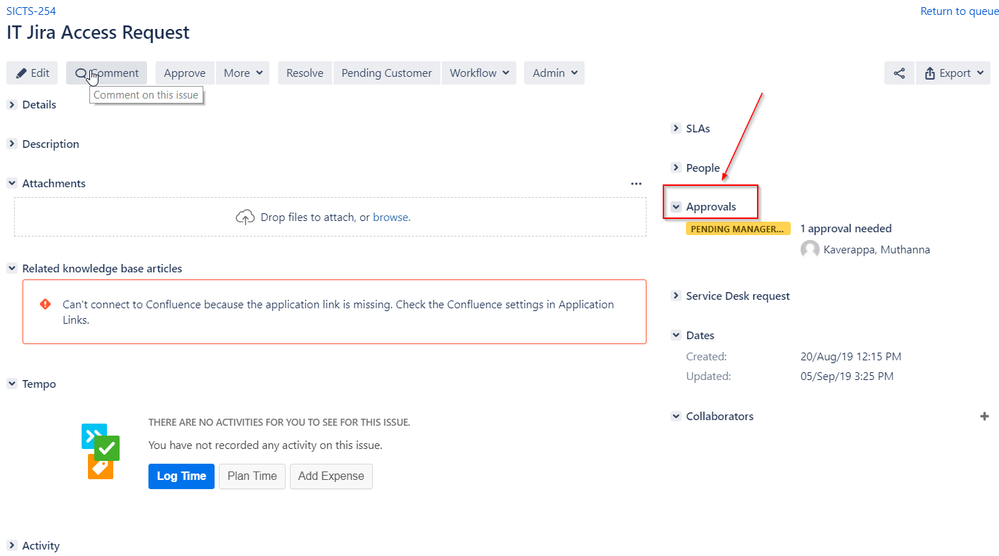Click the PENDING MANAGER status badge
Image resolution: width=999 pixels, height=556 pixels.
(x=738, y=229)
